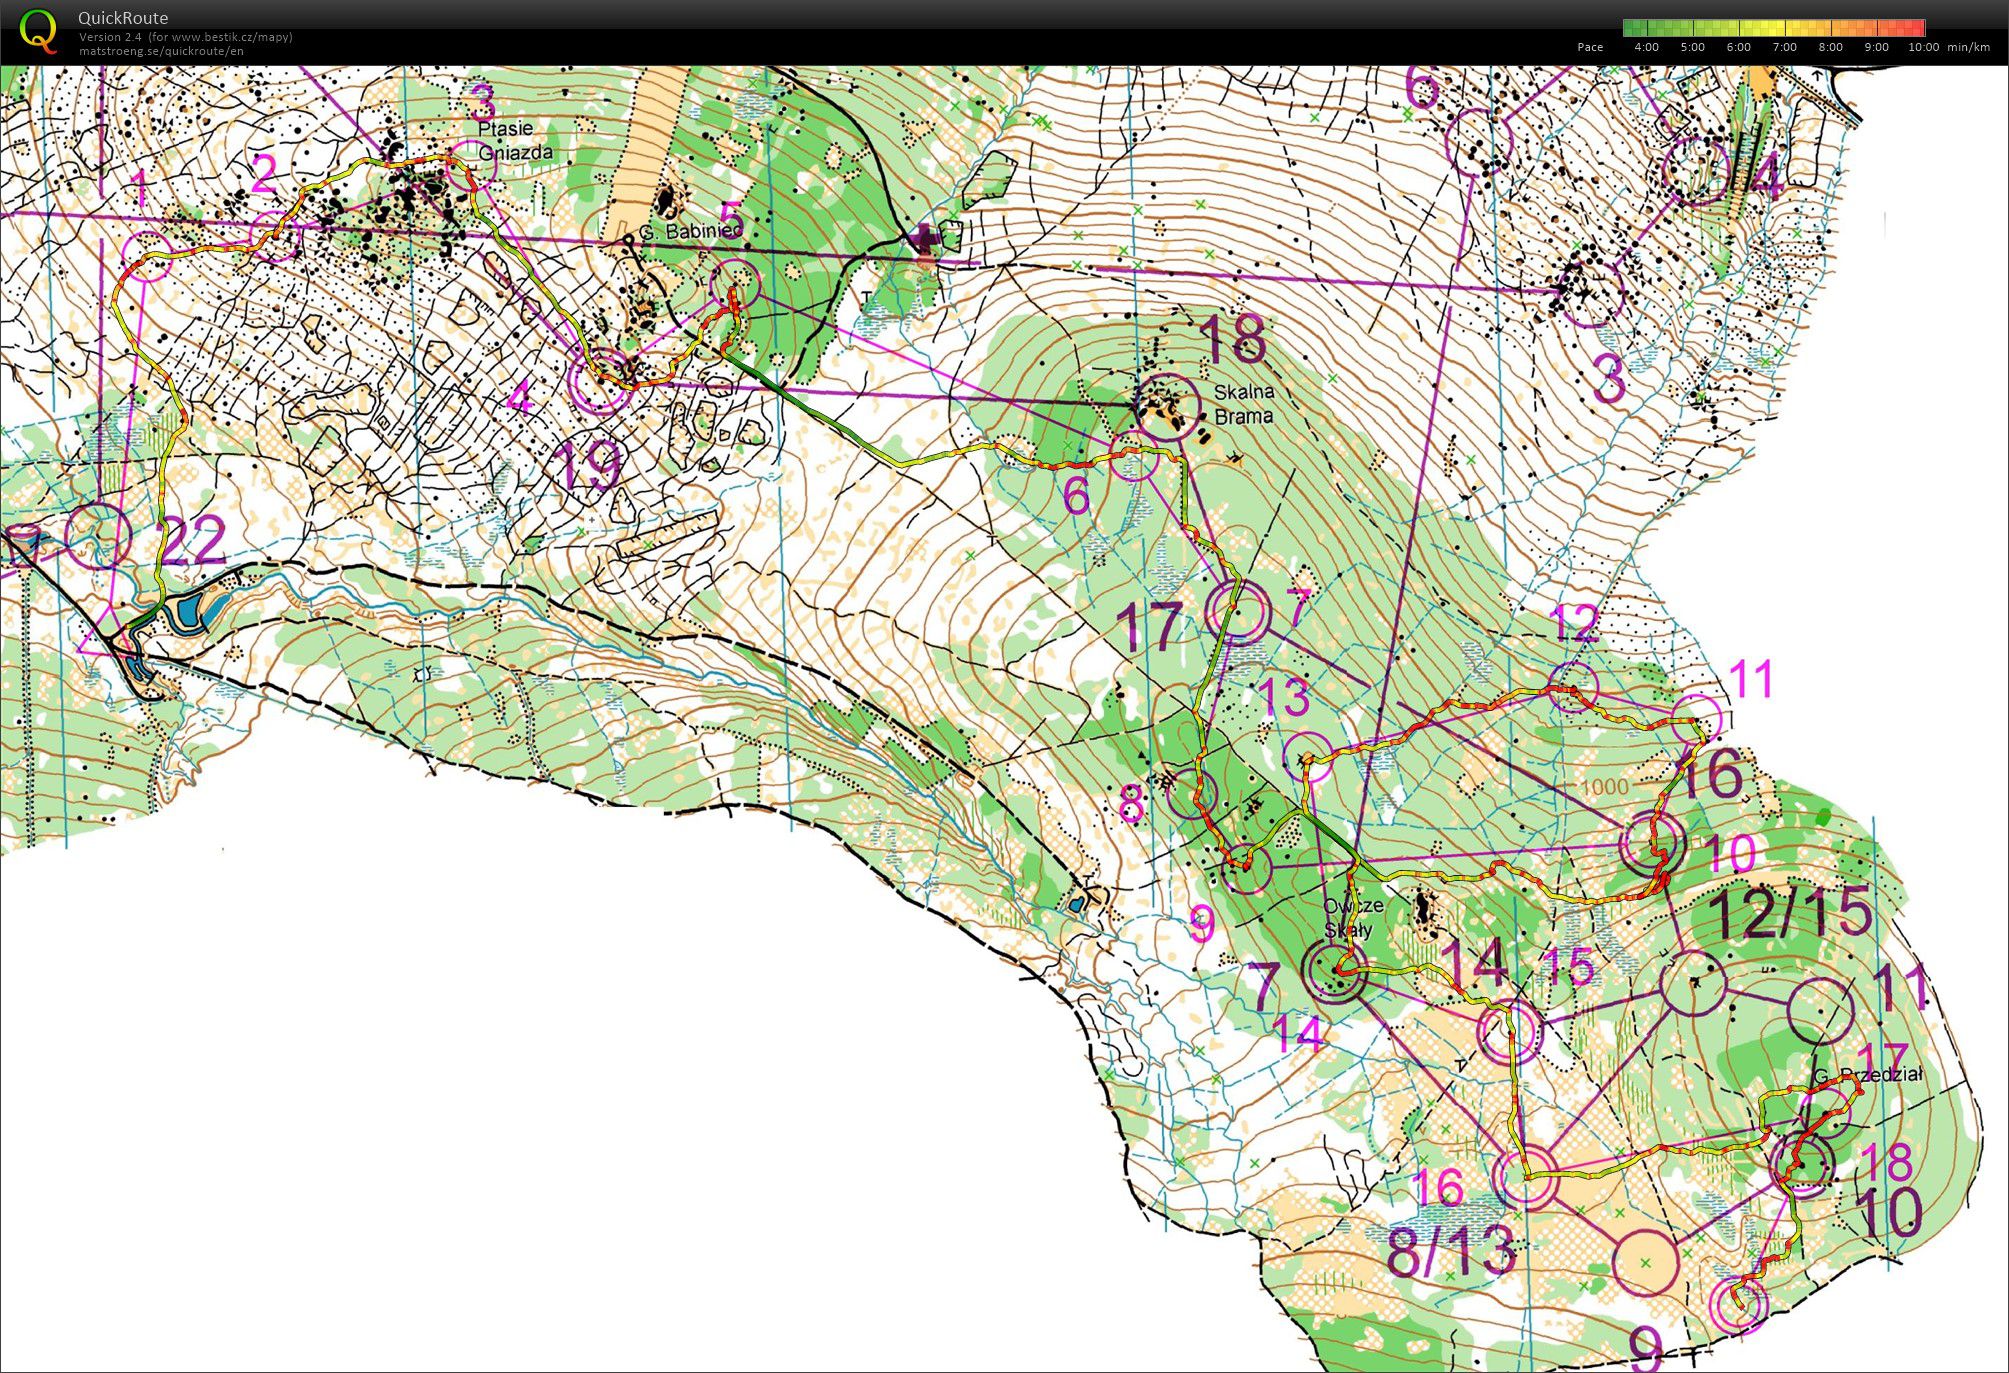
Task: Click the '1000' contour elevation label
Action: tap(1605, 786)
